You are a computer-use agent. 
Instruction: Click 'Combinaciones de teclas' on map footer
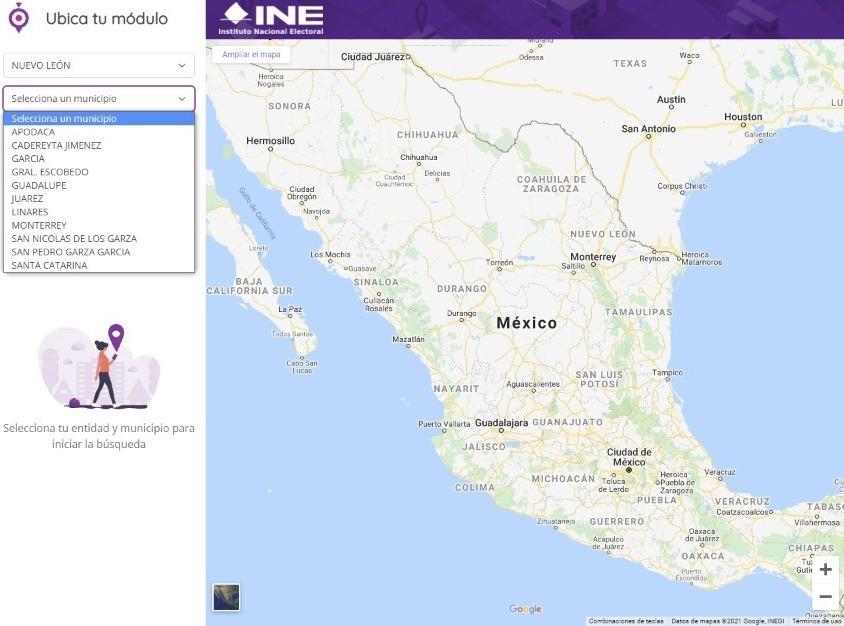pyautogui.click(x=626, y=621)
